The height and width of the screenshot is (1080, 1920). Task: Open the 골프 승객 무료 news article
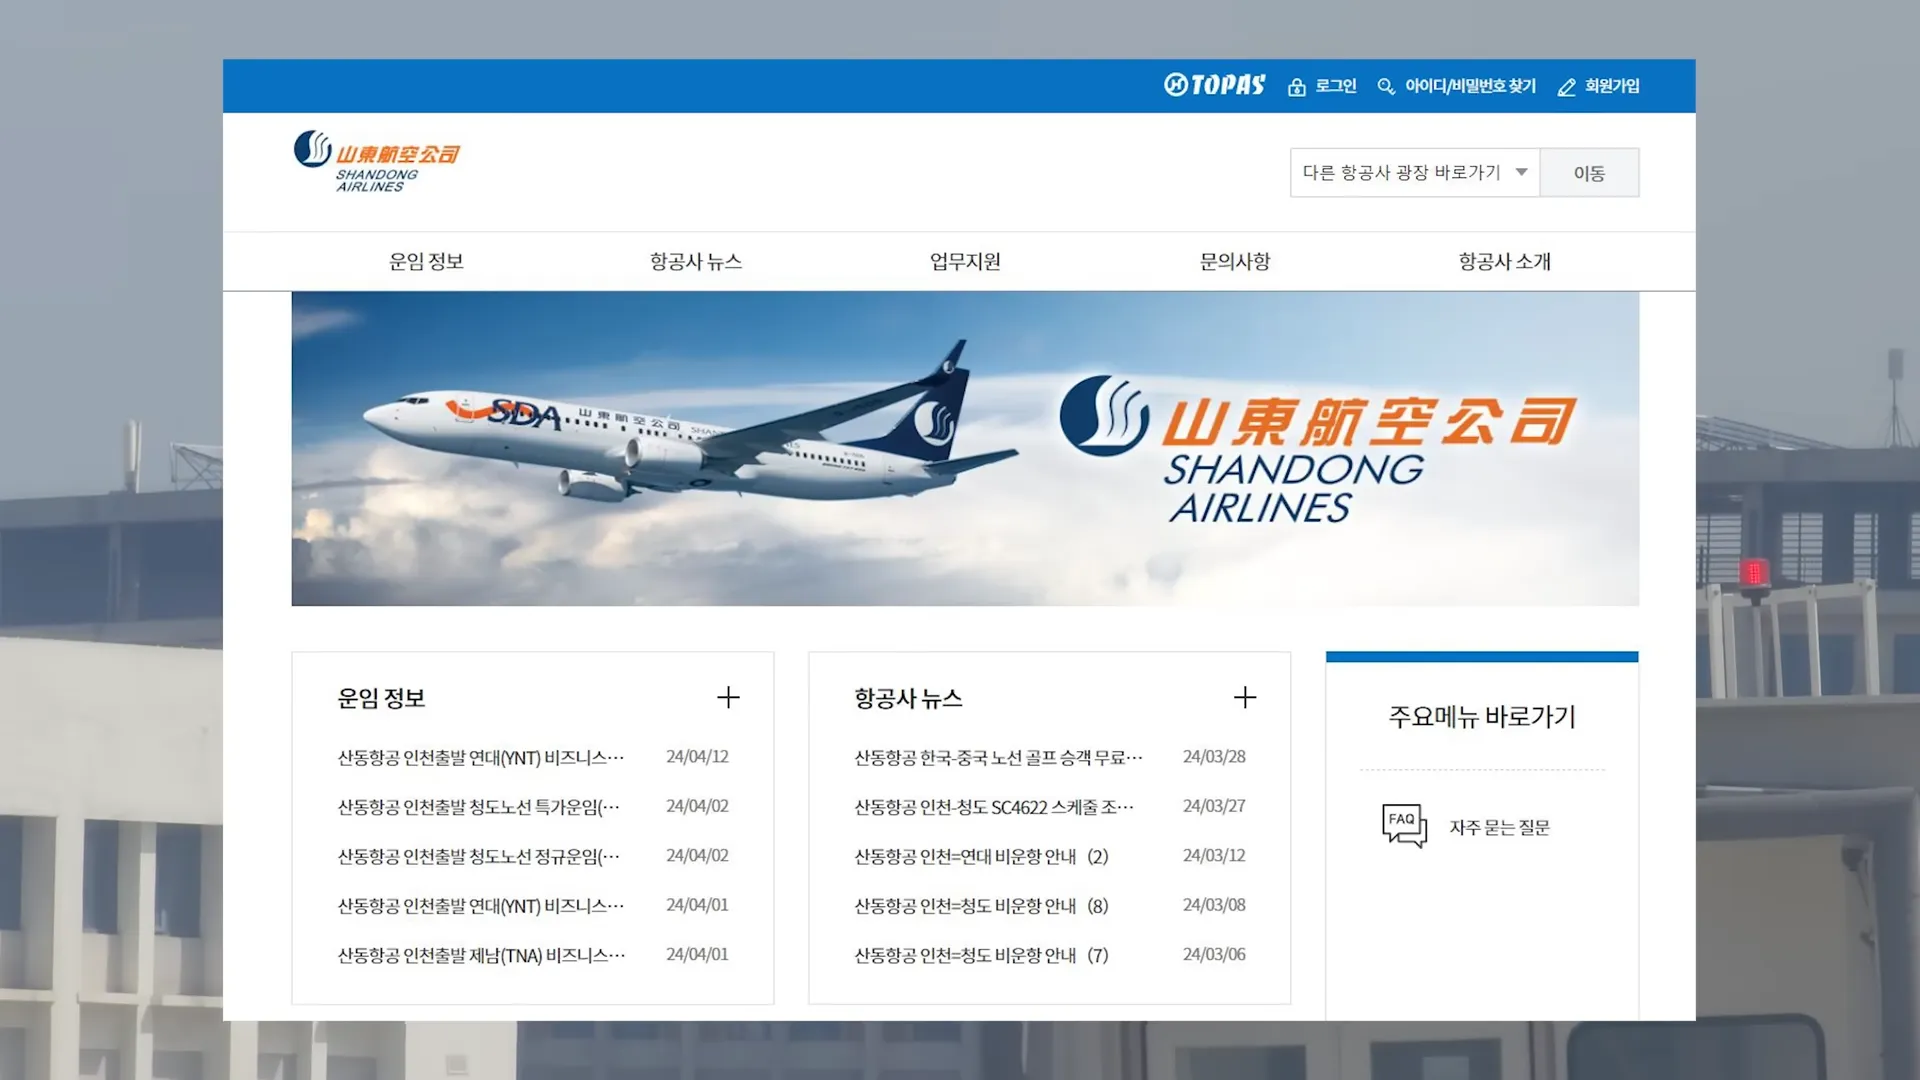tap(997, 757)
